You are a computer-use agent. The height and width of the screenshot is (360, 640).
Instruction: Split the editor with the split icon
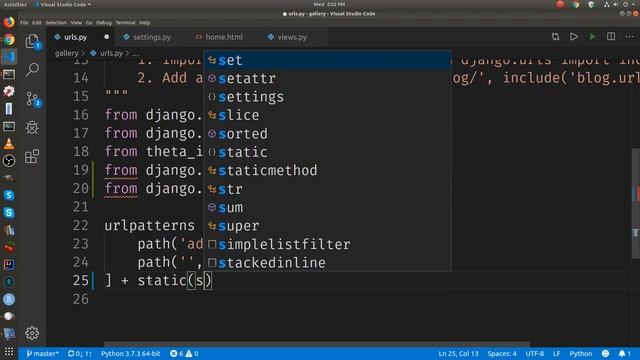click(x=611, y=37)
